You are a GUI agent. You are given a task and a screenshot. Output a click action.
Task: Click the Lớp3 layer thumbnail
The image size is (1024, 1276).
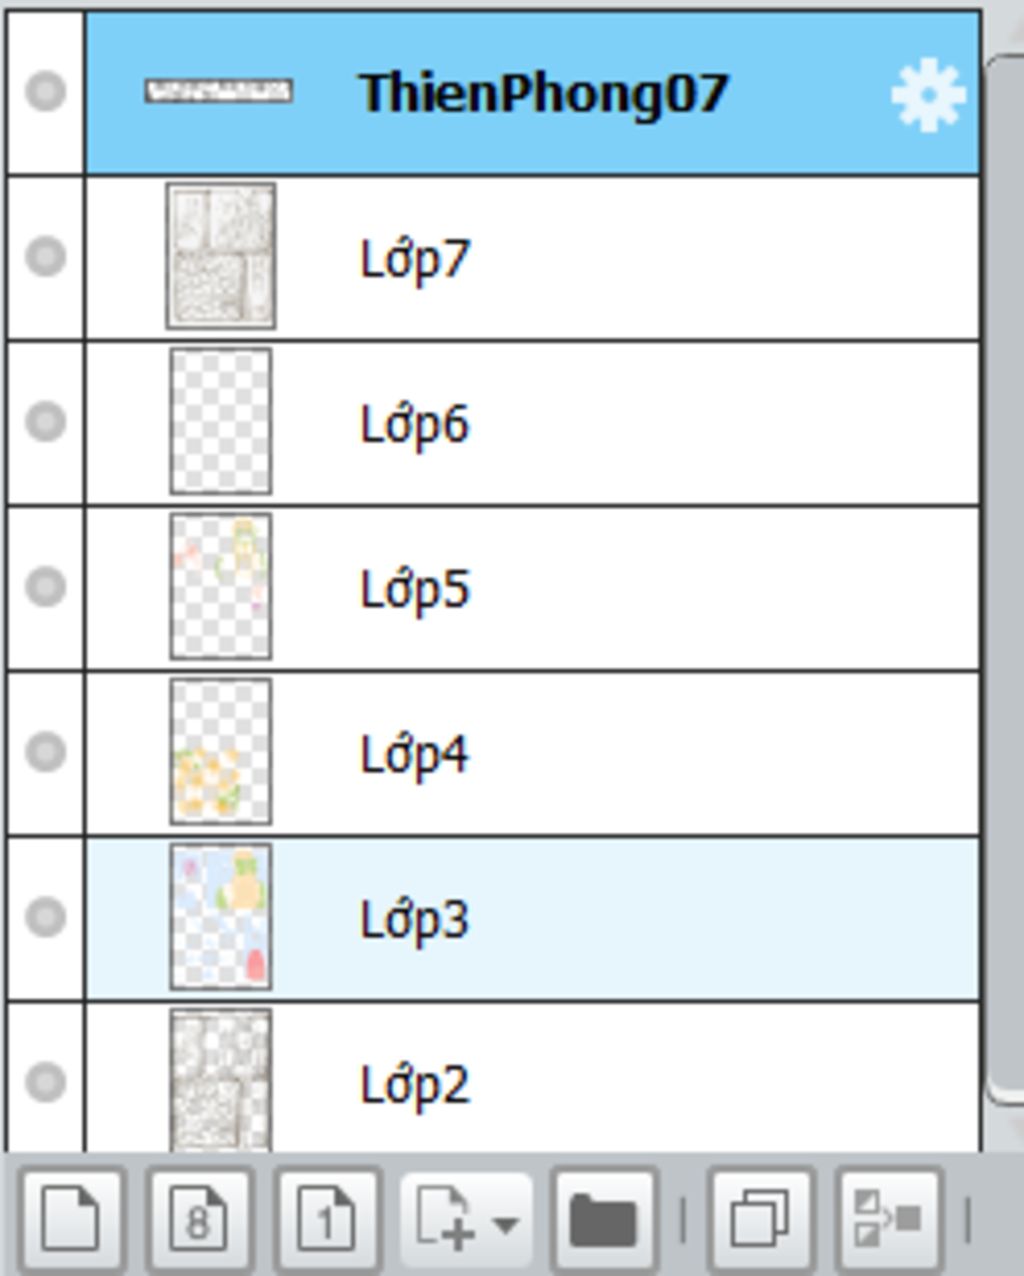pos(221,917)
